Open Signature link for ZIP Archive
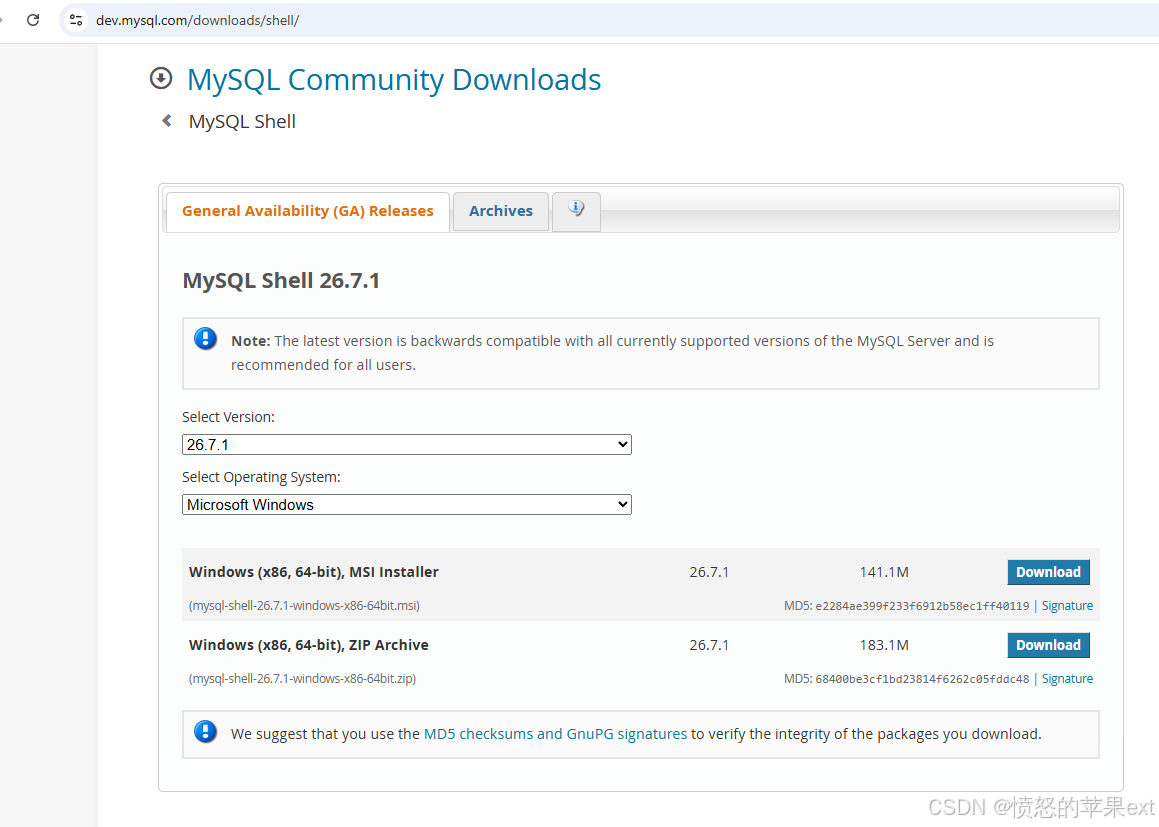Screen dimensions: 1159x827 click(x=1067, y=678)
